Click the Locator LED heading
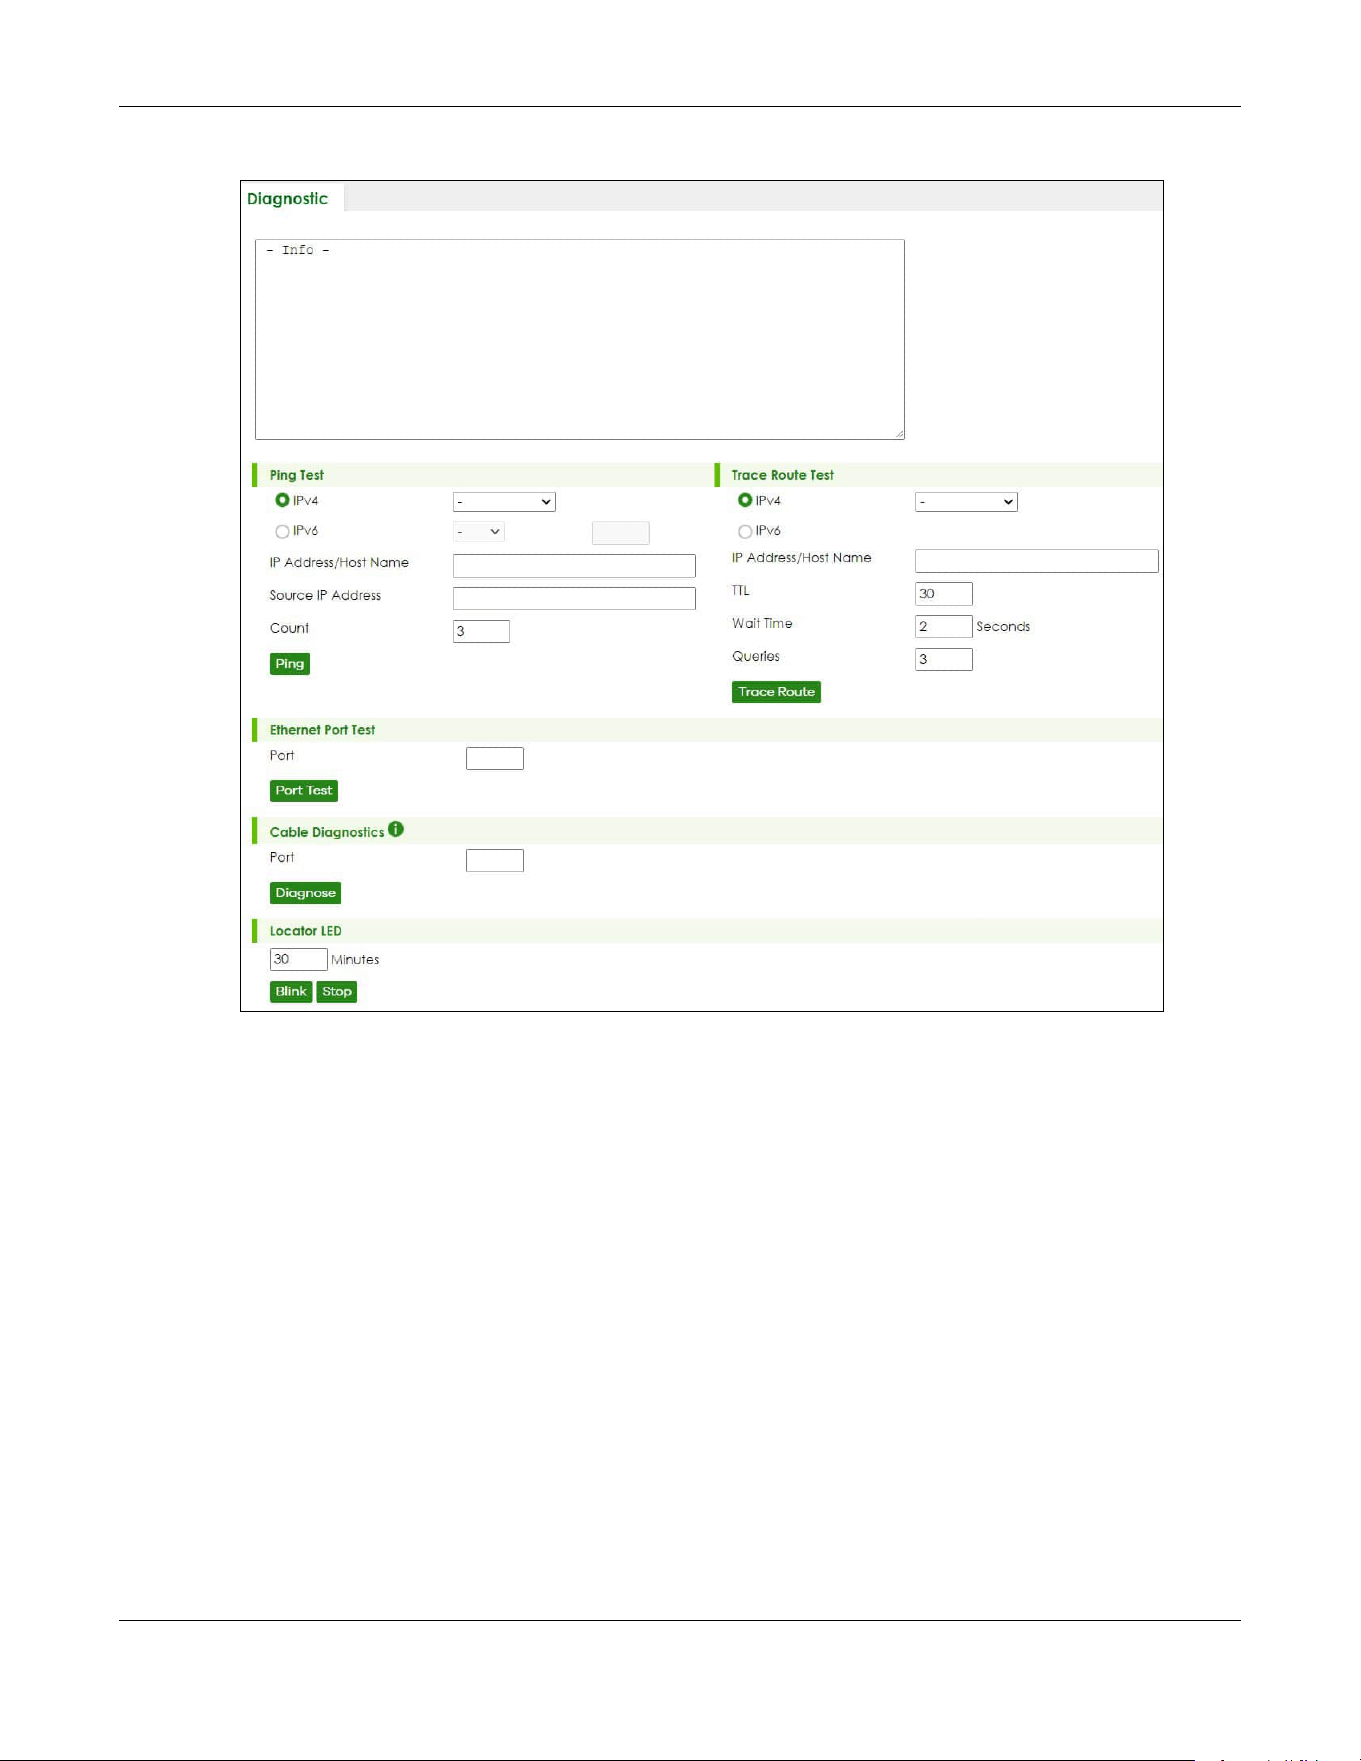This screenshot has height=1761, width=1361. (306, 931)
